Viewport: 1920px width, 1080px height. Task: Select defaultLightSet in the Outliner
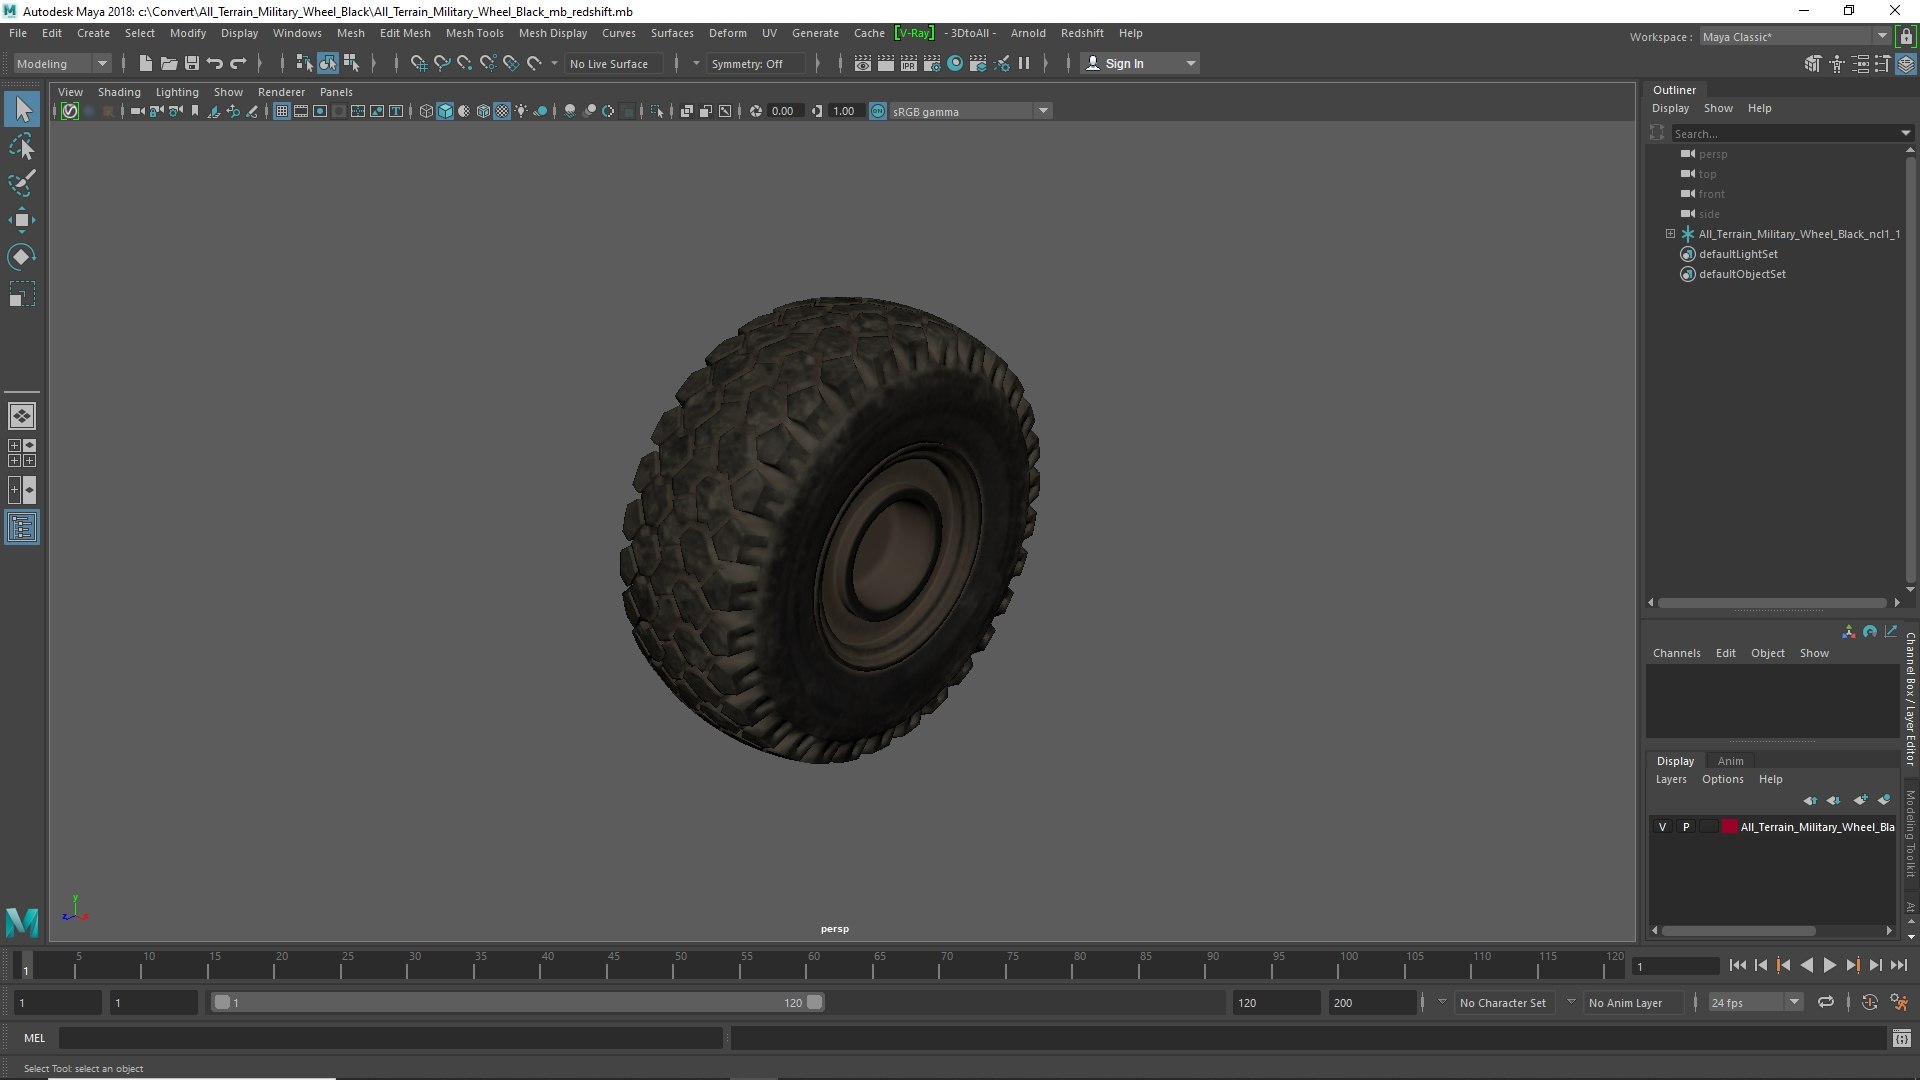click(1738, 254)
